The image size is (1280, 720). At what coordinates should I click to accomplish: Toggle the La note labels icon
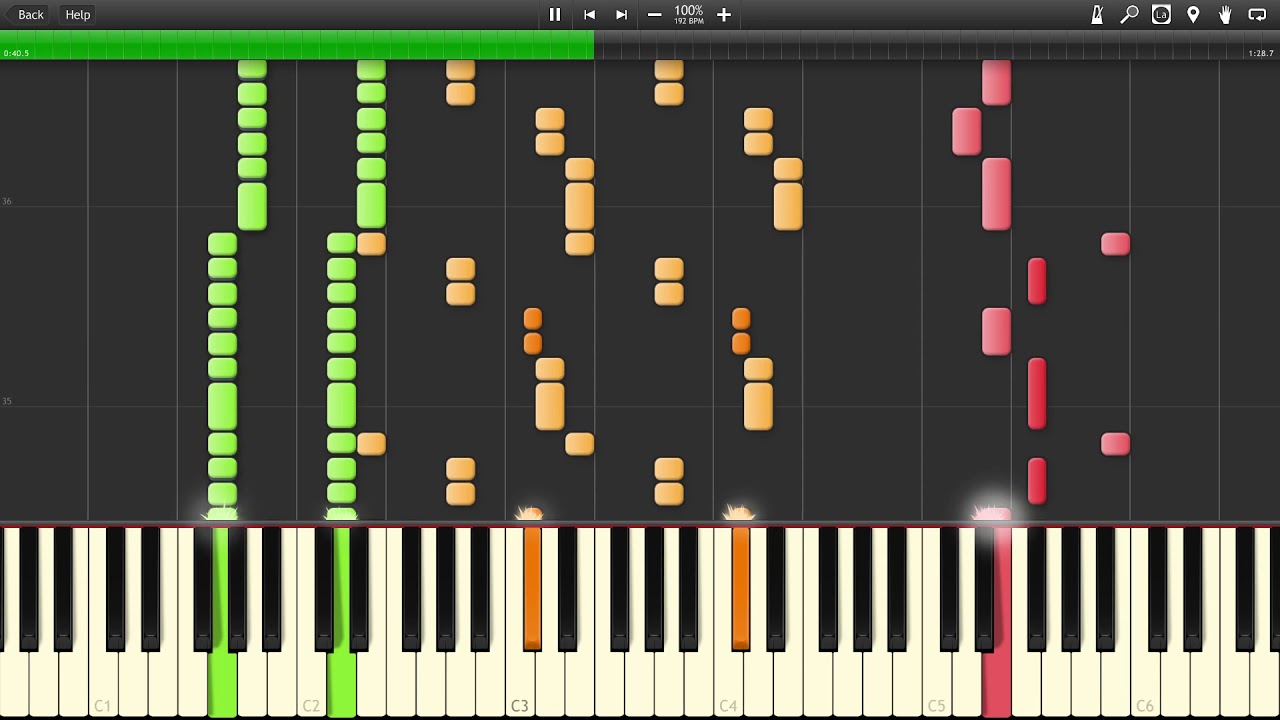coord(1161,14)
